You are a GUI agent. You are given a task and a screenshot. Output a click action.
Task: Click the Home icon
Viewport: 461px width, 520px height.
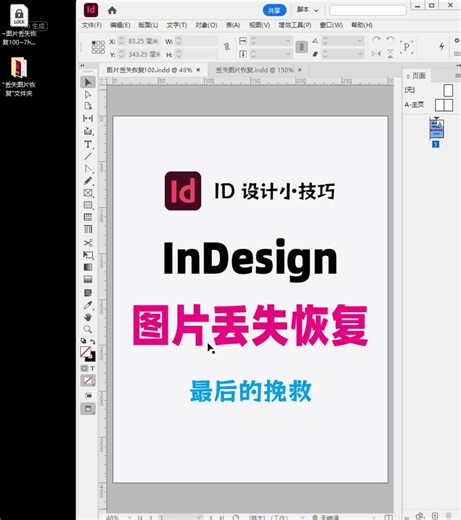click(112, 10)
